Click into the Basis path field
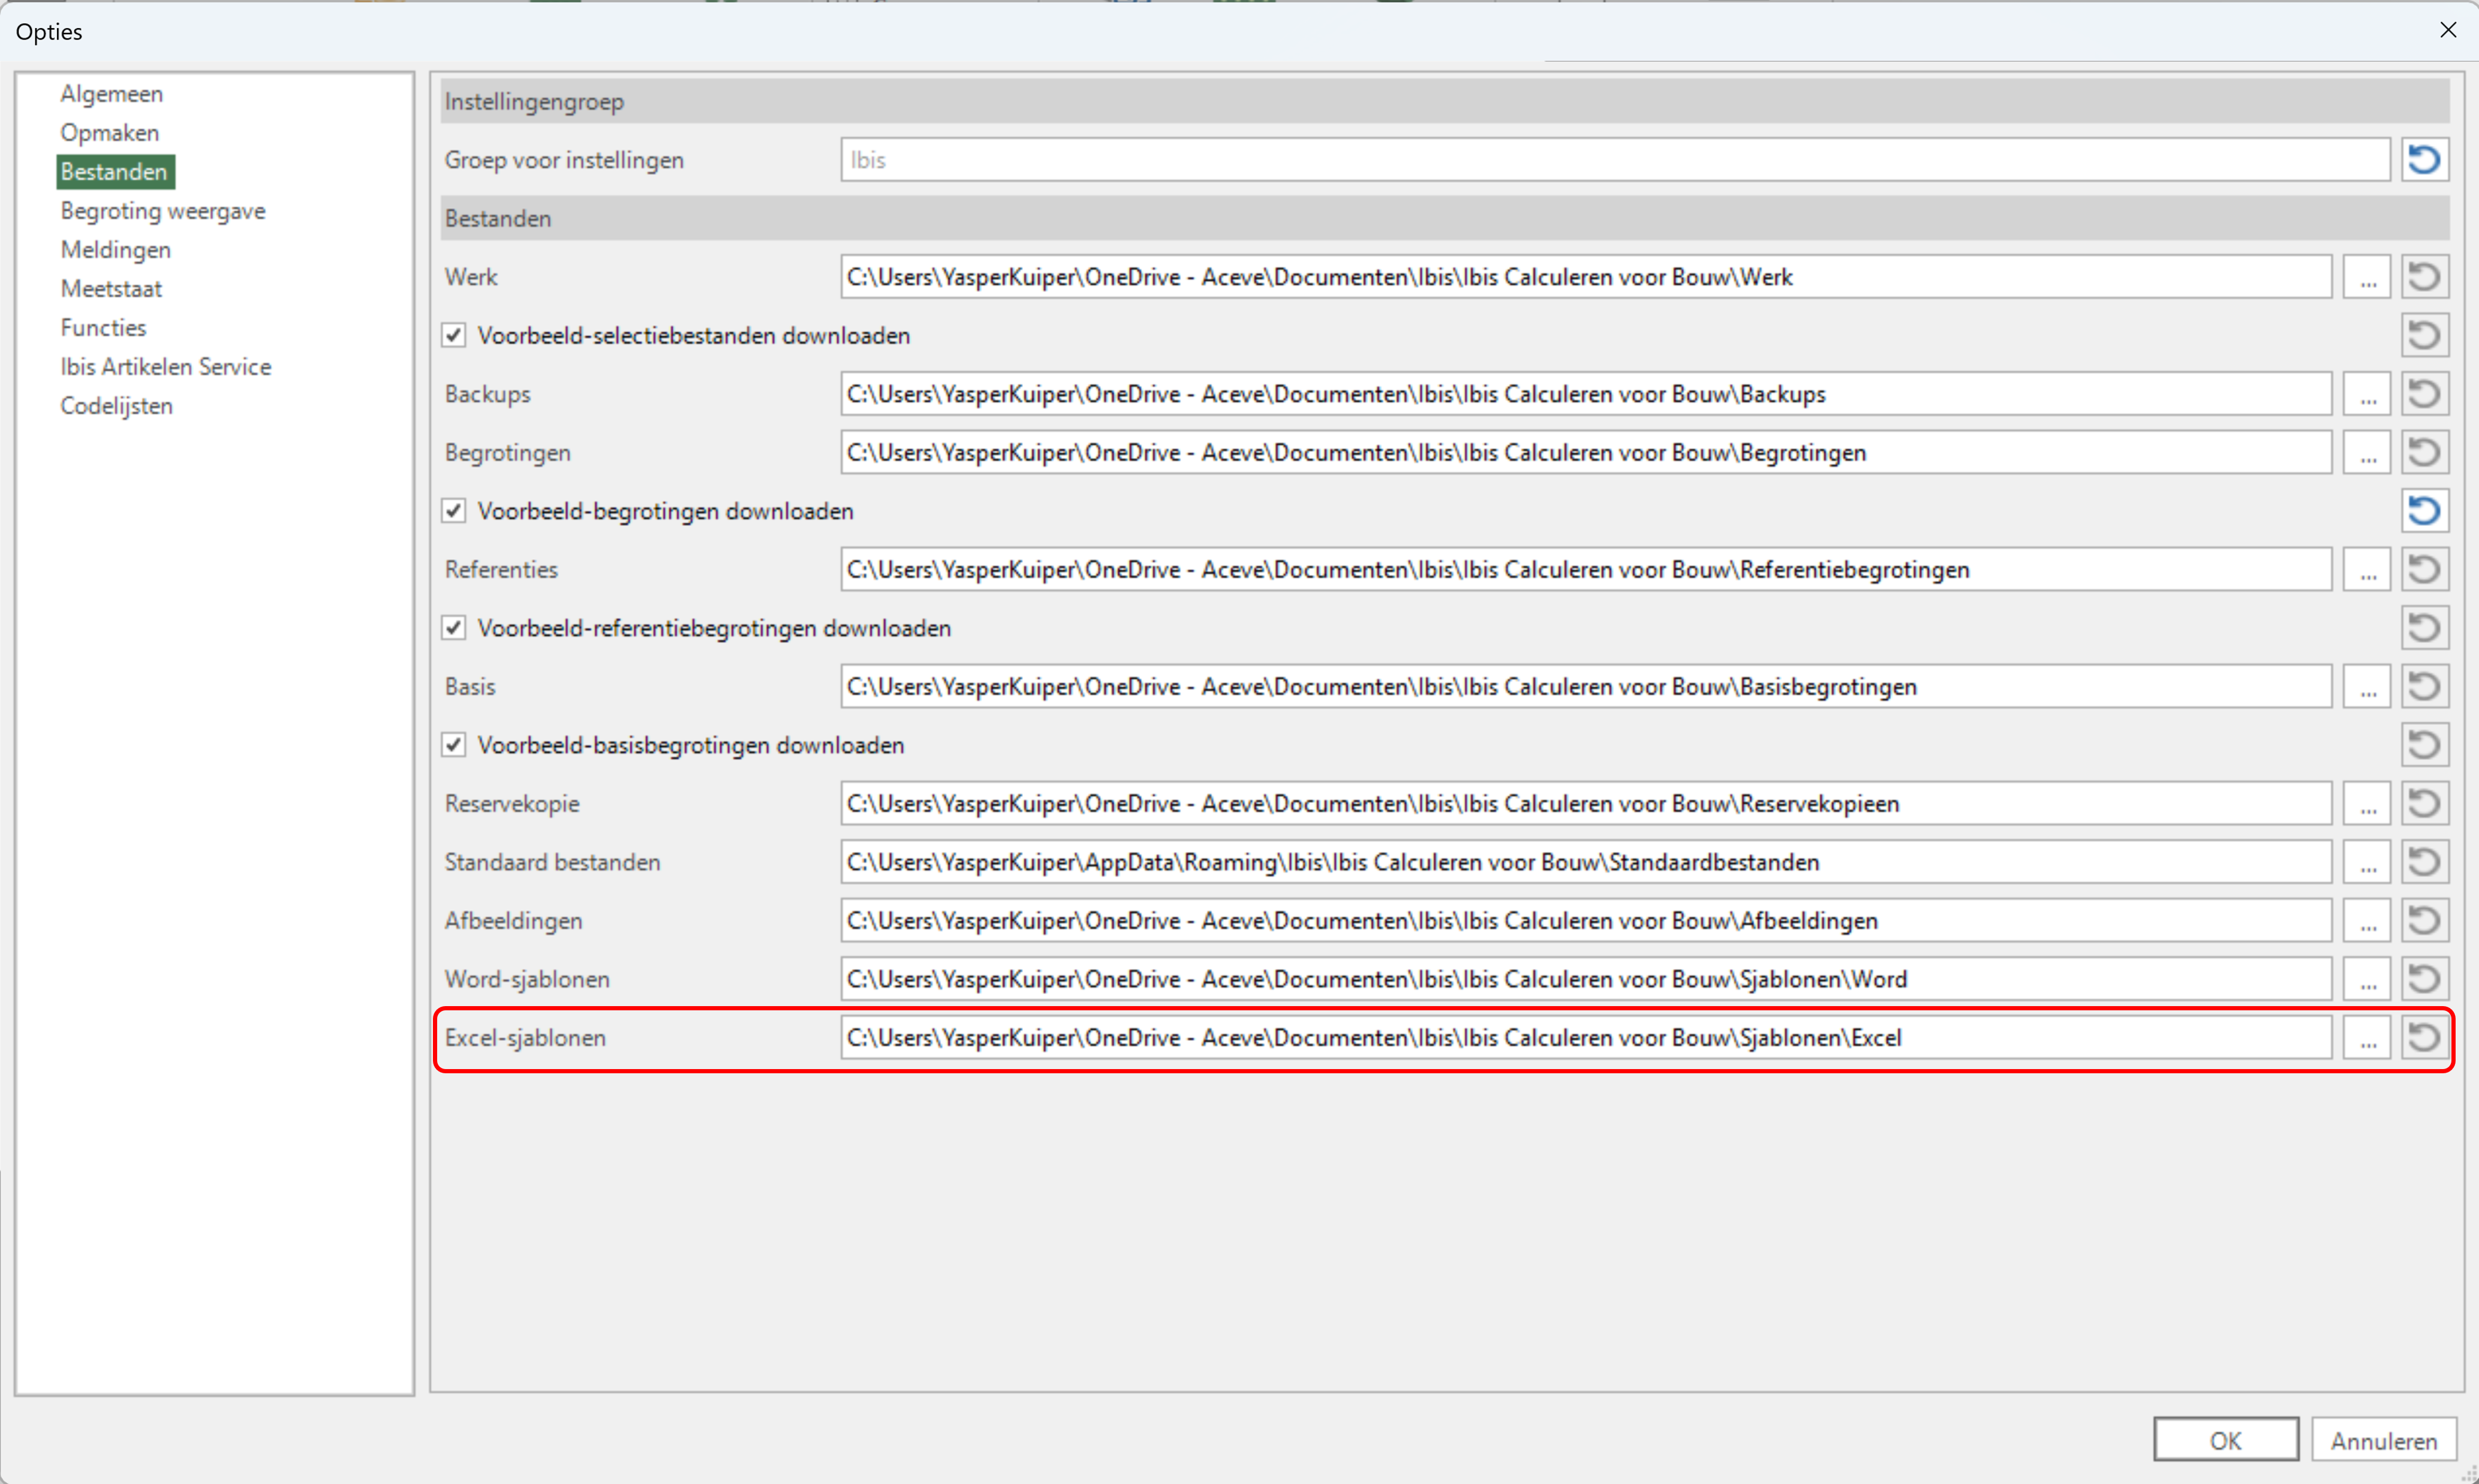 tap(1585, 687)
